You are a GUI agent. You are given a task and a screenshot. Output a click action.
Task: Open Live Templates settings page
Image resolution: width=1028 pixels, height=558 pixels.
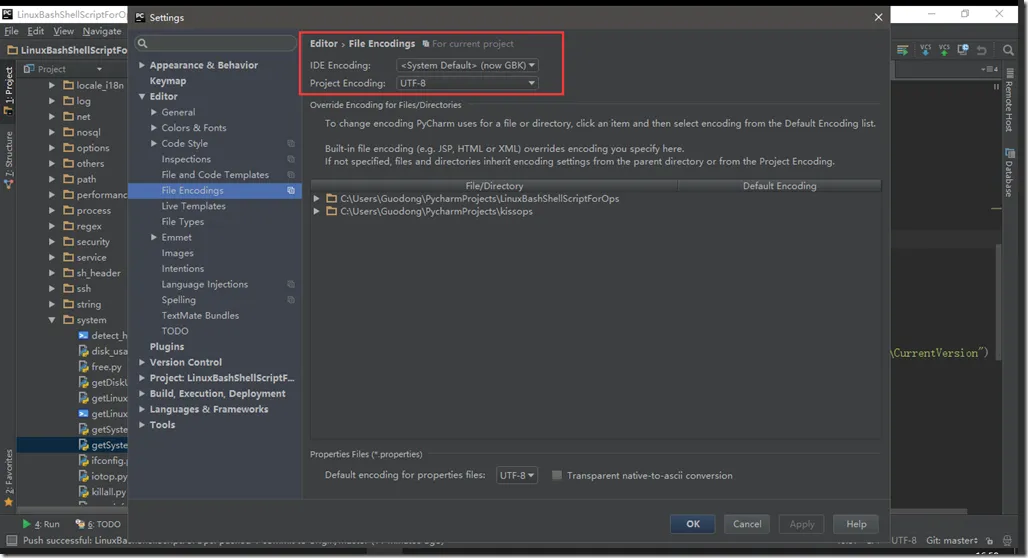(193, 206)
